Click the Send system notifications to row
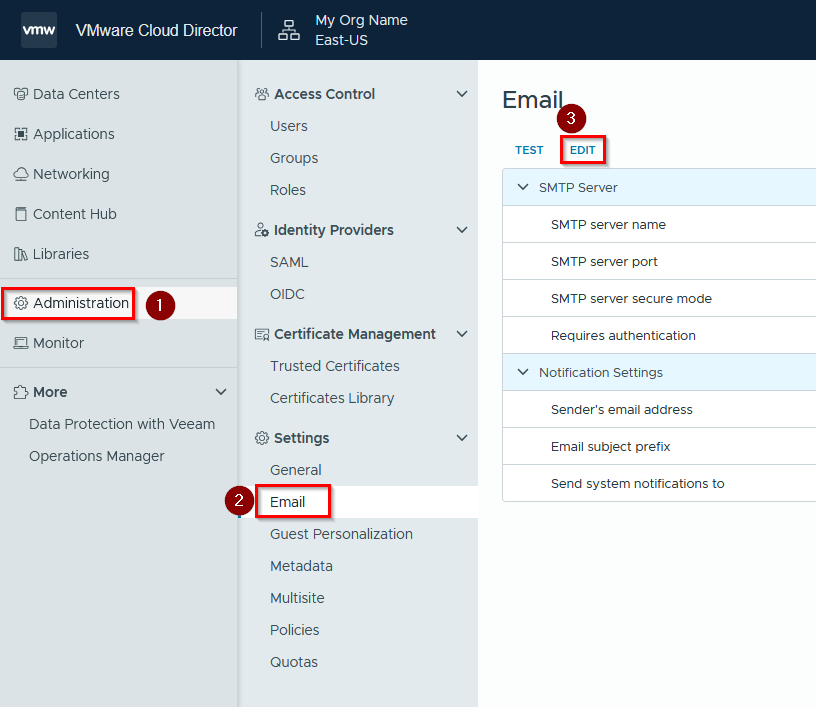This screenshot has height=707, width=816. tap(659, 483)
